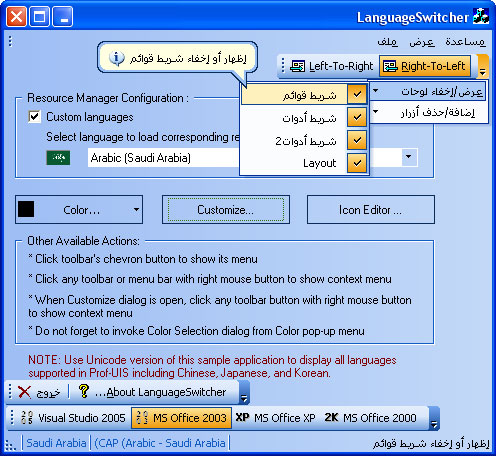Viewport: 501px width, 460px height.
Task: Select the MS Office 2003 theme
Action: pyautogui.click(x=182, y=418)
